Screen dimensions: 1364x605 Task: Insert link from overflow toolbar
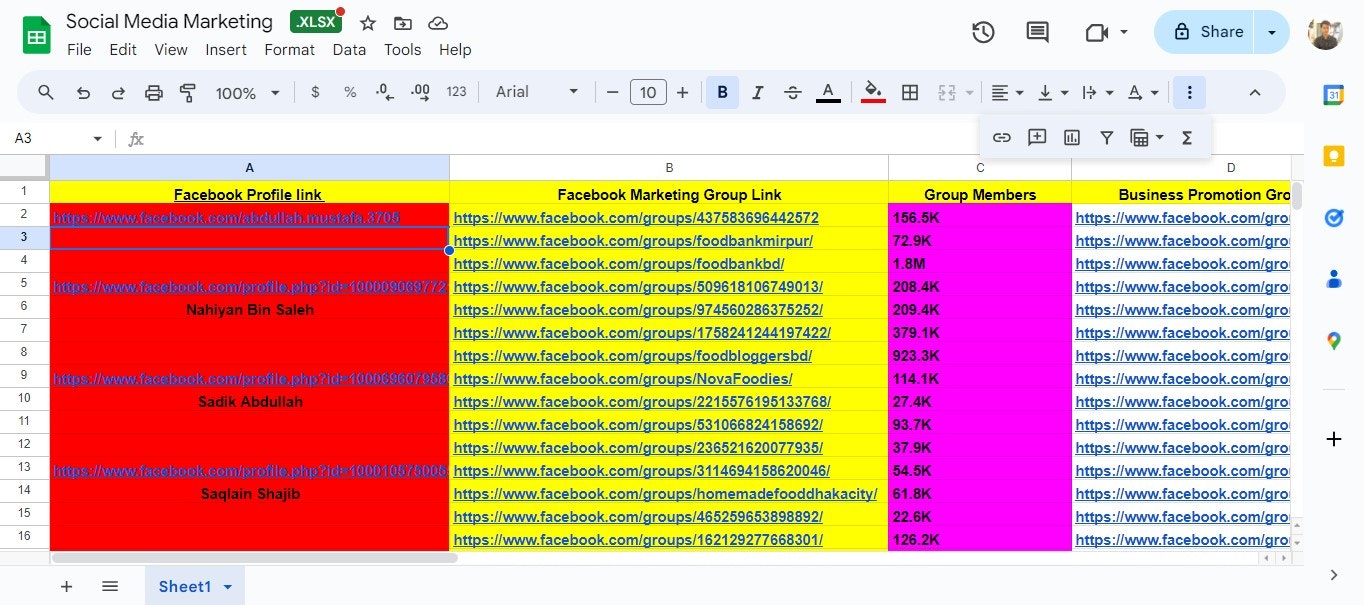click(x=1002, y=138)
